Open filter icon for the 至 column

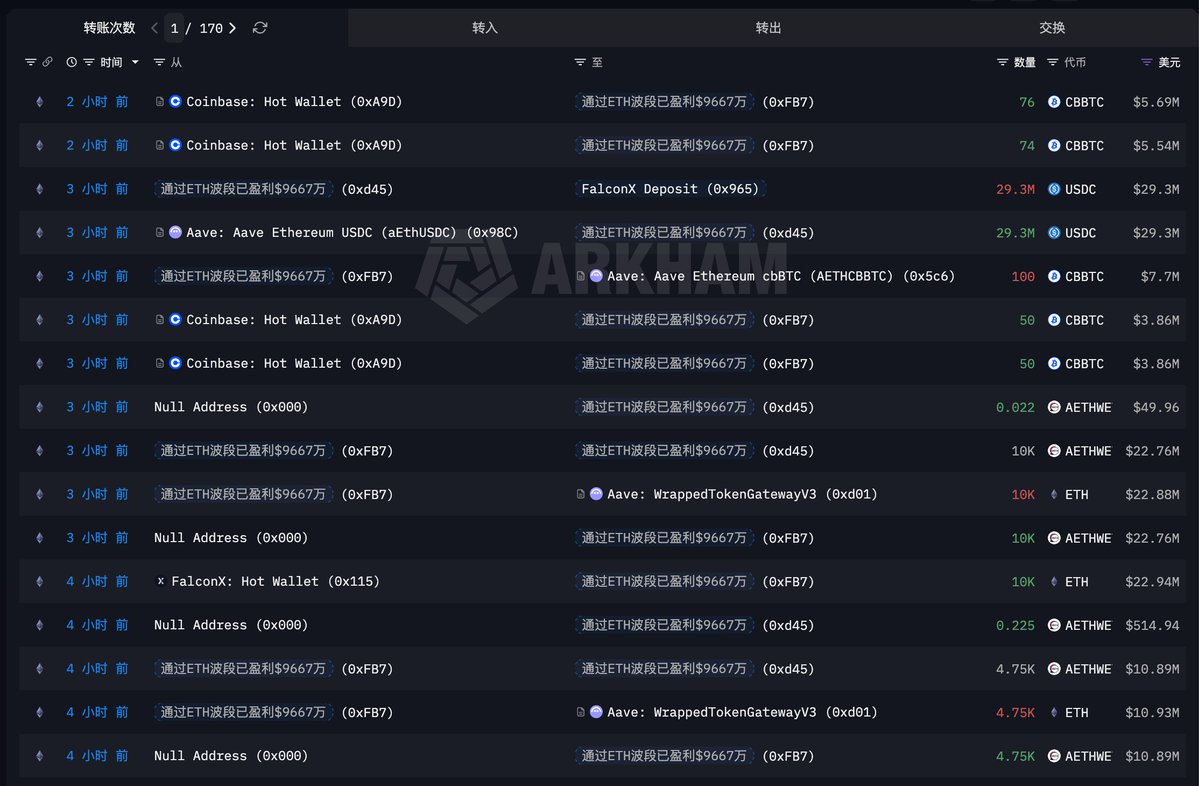(x=580, y=62)
